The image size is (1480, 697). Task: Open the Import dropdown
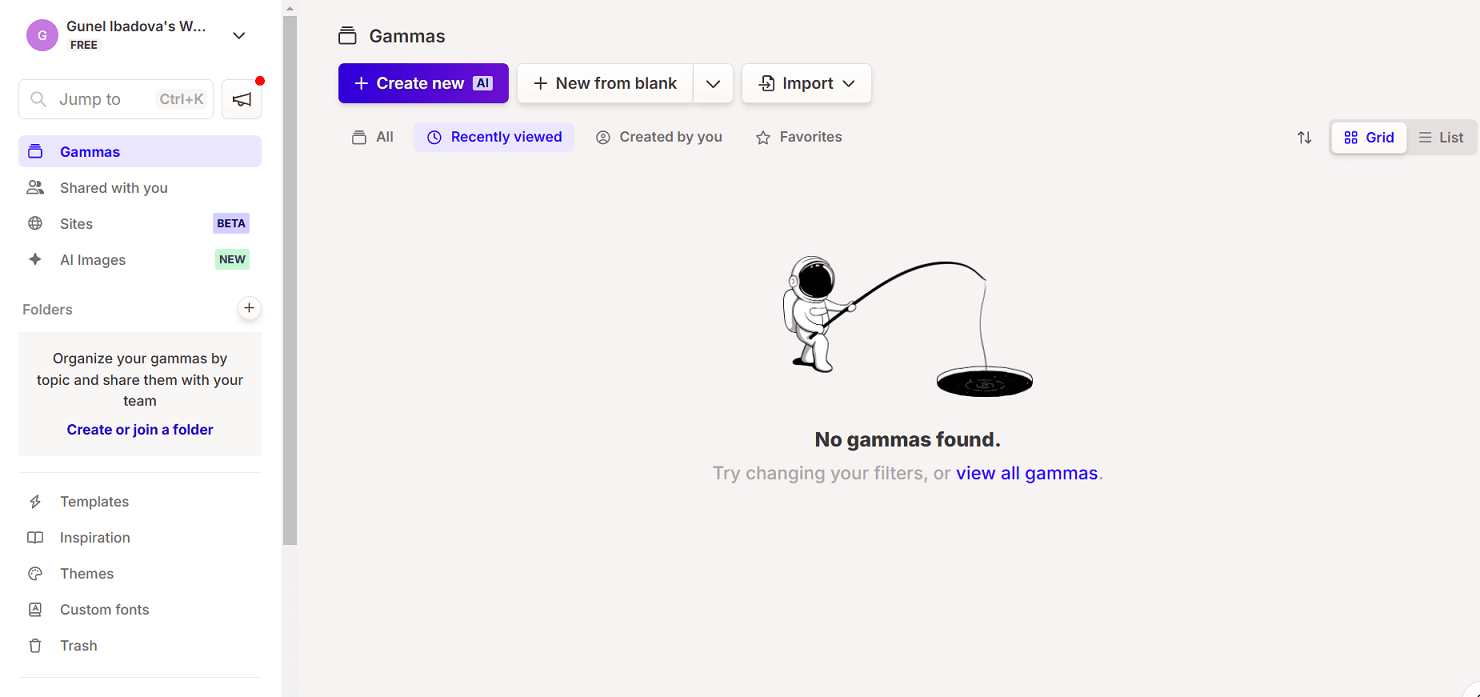coord(806,84)
